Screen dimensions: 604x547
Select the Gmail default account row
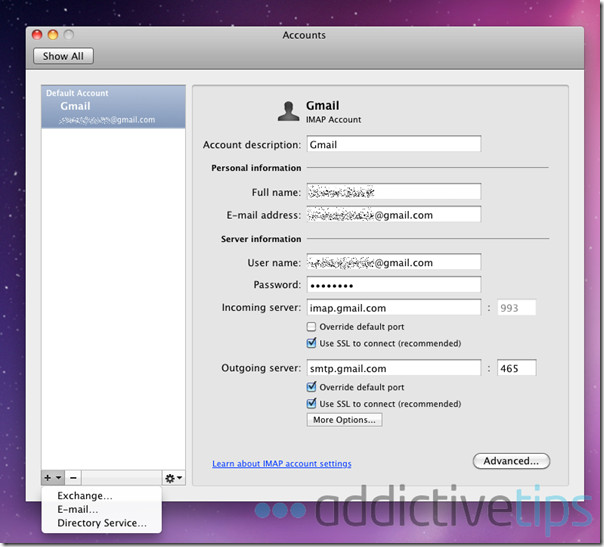113,107
